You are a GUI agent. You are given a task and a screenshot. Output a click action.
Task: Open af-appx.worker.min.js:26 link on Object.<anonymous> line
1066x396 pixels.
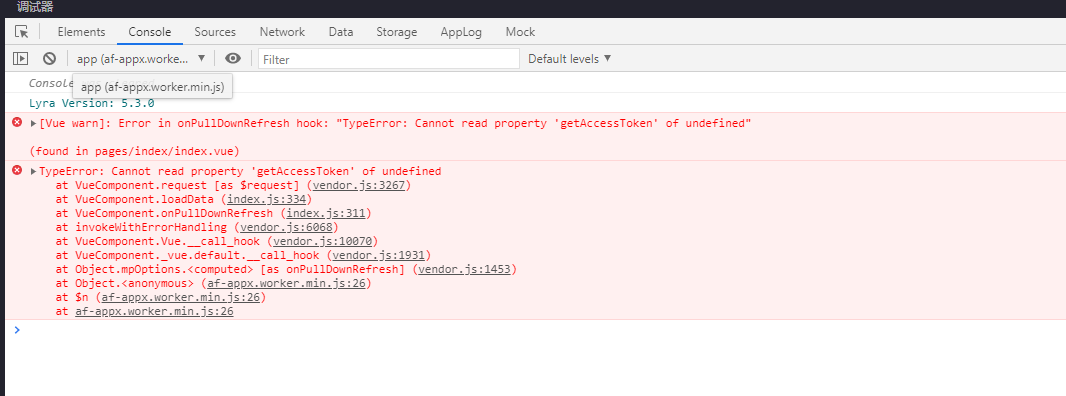286,284
